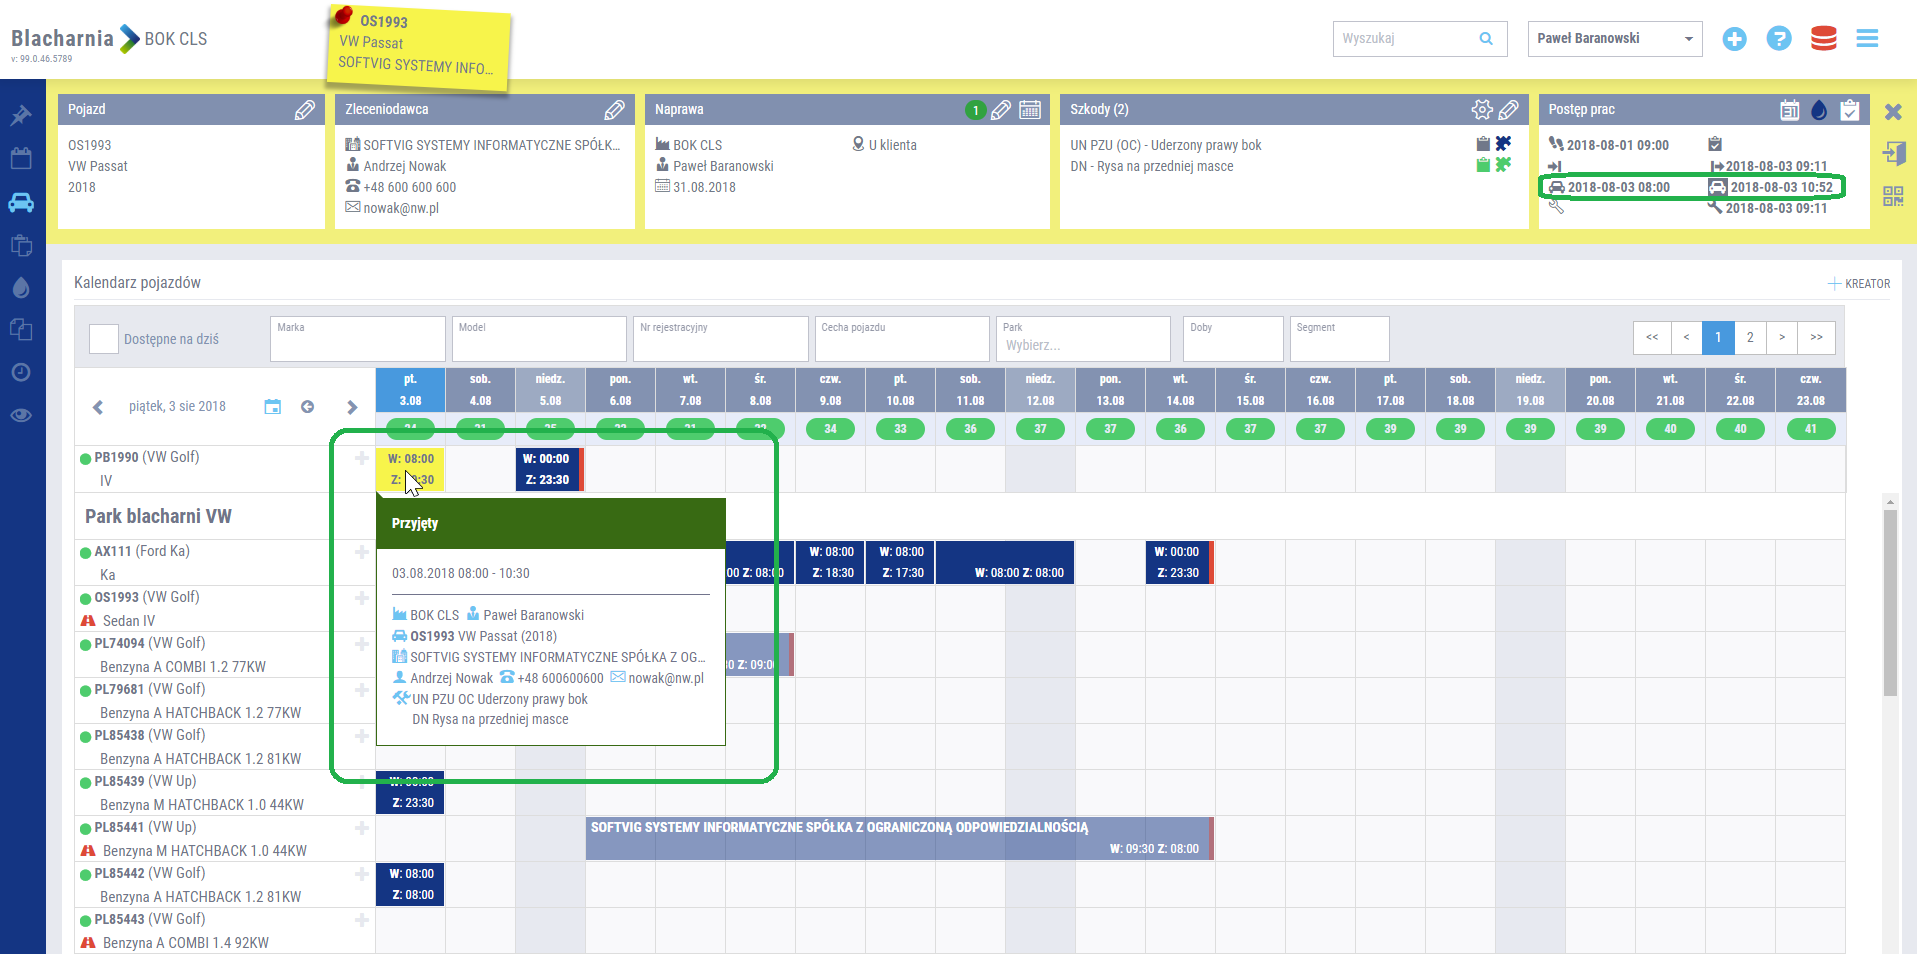1917x954 pixels.
Task: Click the car icon in left sidebar
Action: 21,203
